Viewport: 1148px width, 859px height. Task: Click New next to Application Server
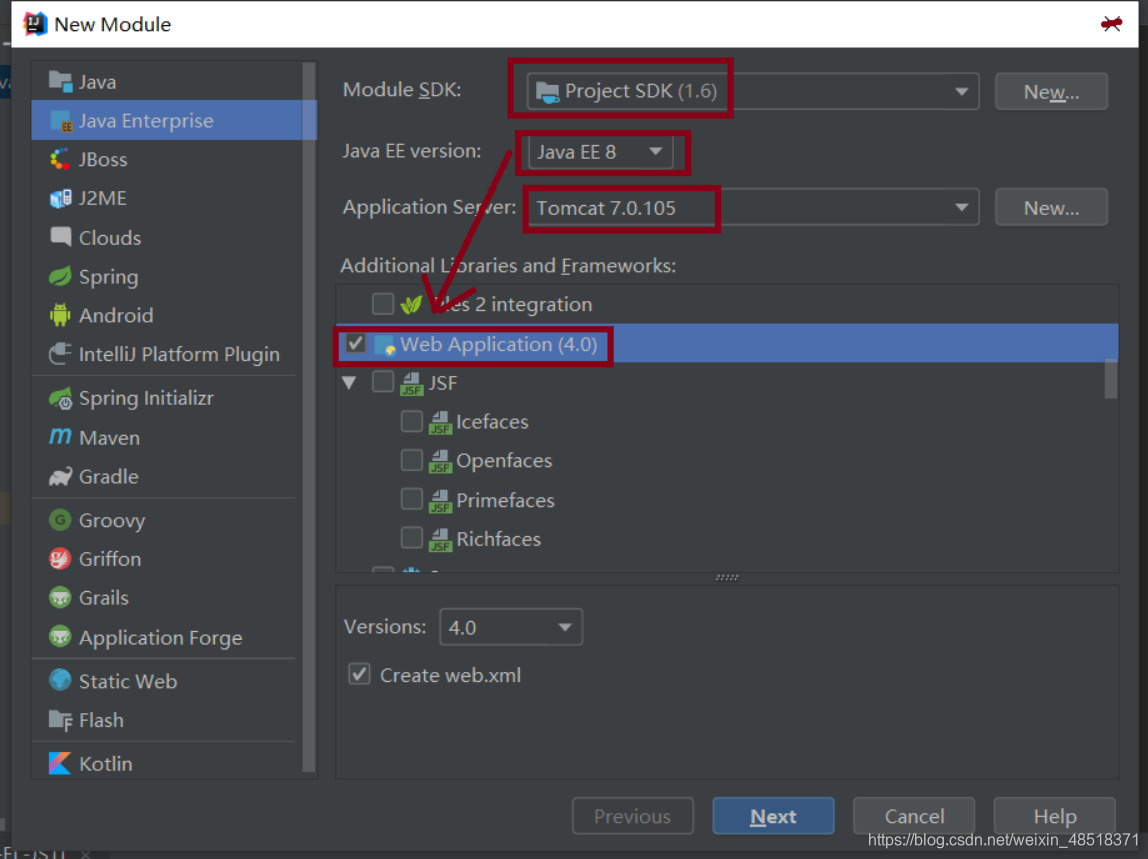click(1051, 208)
